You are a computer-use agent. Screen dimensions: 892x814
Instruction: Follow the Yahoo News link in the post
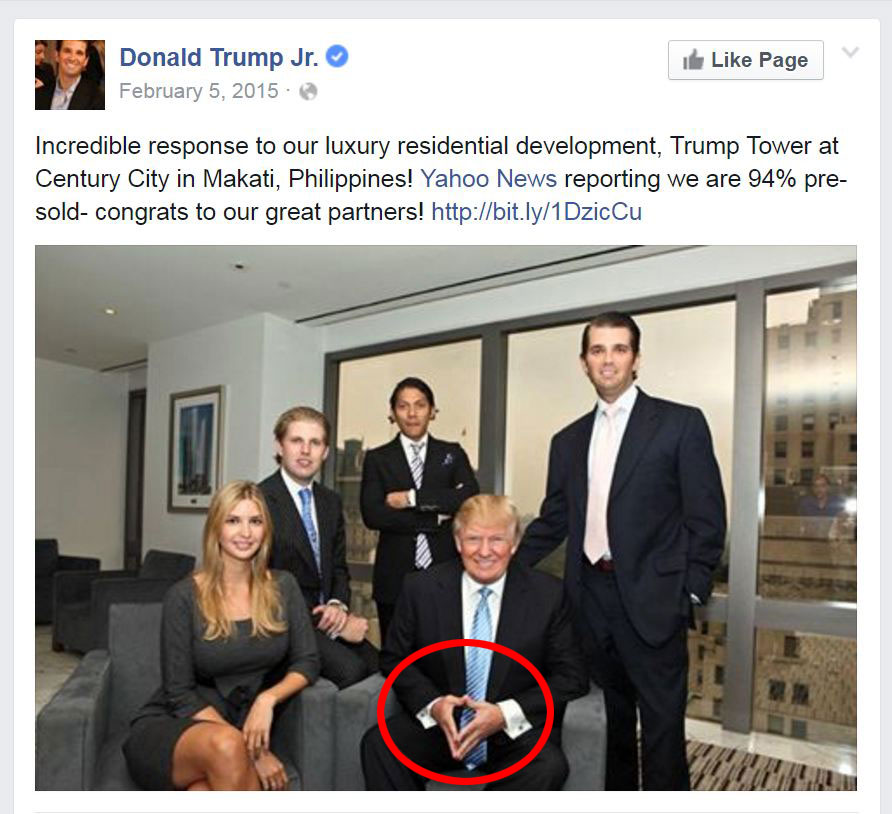pos(488,179)
